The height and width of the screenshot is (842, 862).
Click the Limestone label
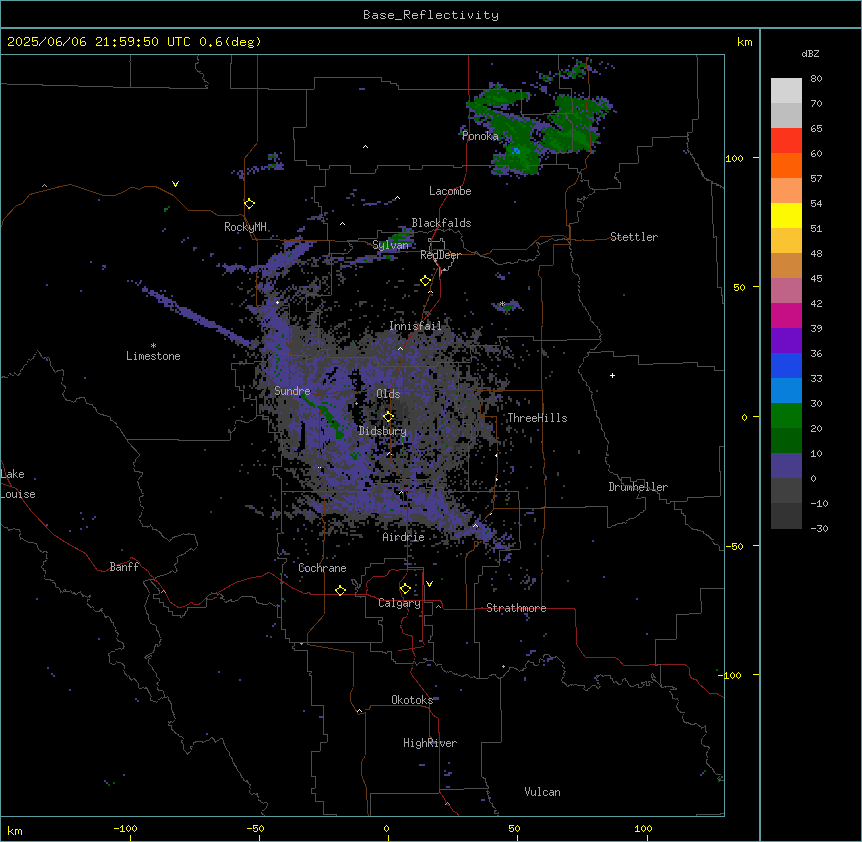[153, 356]
